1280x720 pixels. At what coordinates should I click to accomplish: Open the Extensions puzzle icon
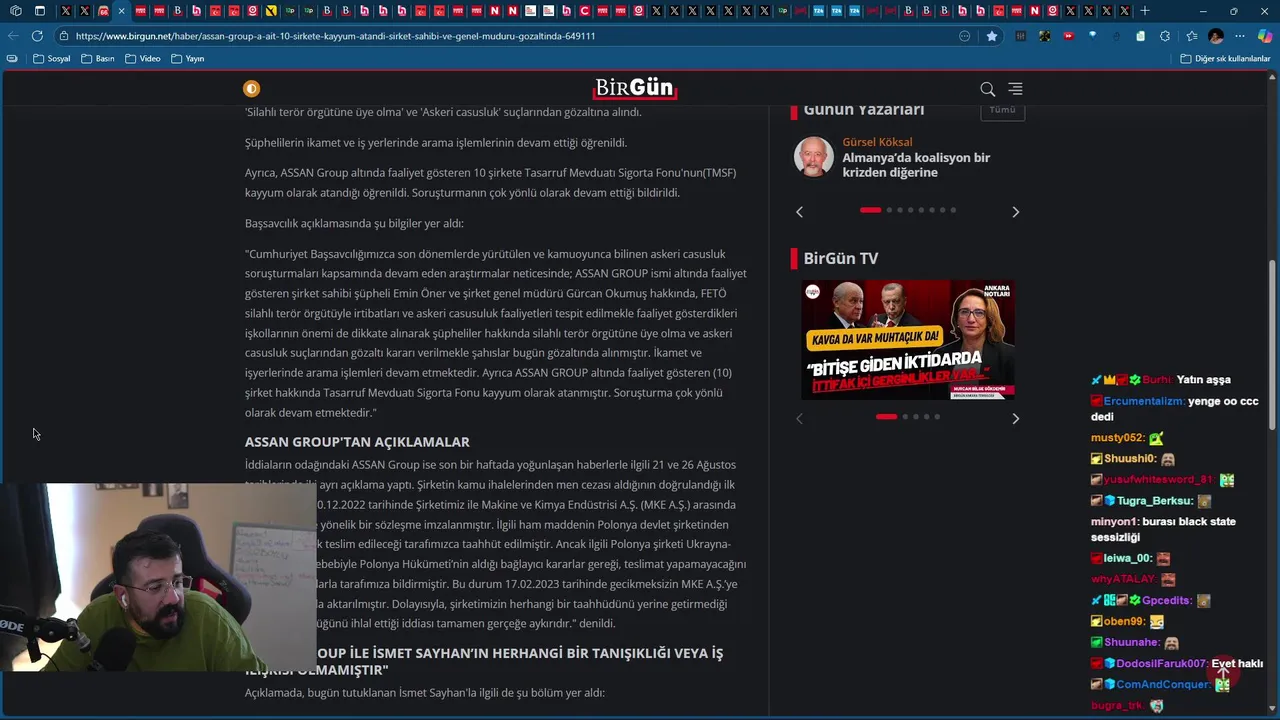(1165, 36)
